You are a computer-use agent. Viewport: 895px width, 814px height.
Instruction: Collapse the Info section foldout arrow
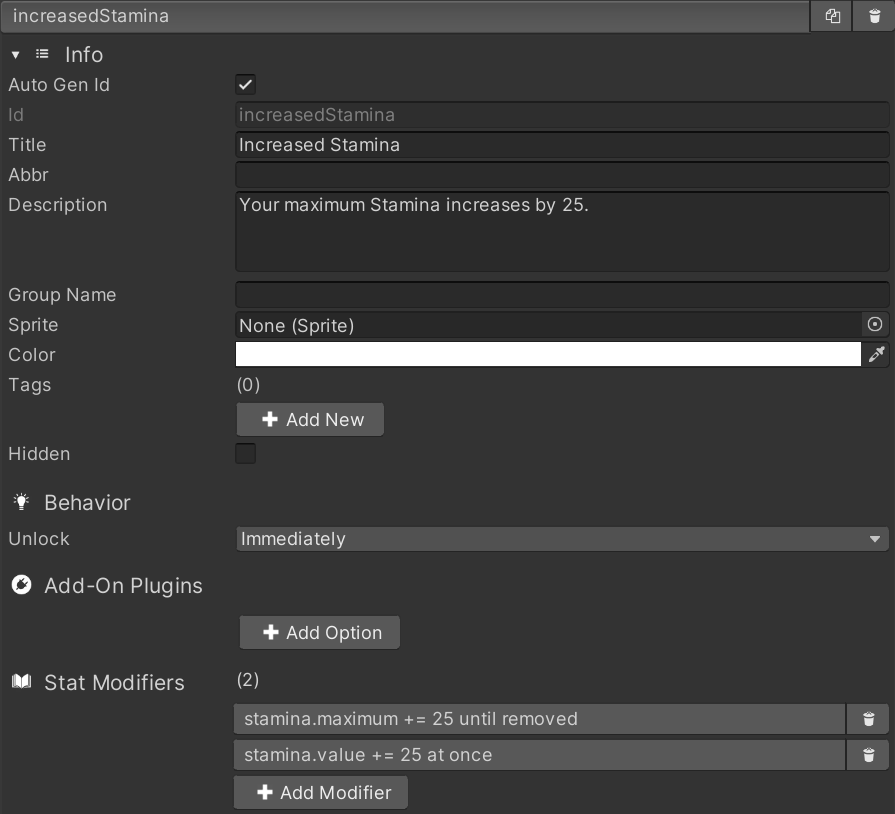tap(15, 55)
